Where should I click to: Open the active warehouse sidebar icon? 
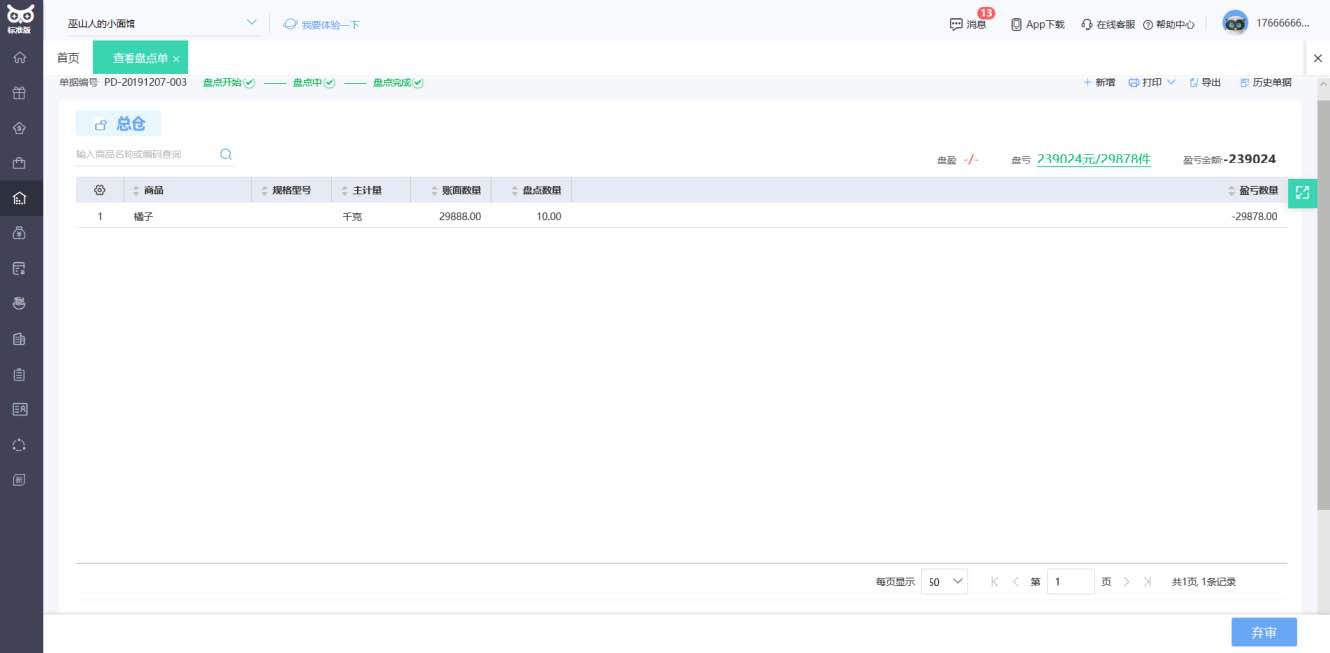coord(19,198)
